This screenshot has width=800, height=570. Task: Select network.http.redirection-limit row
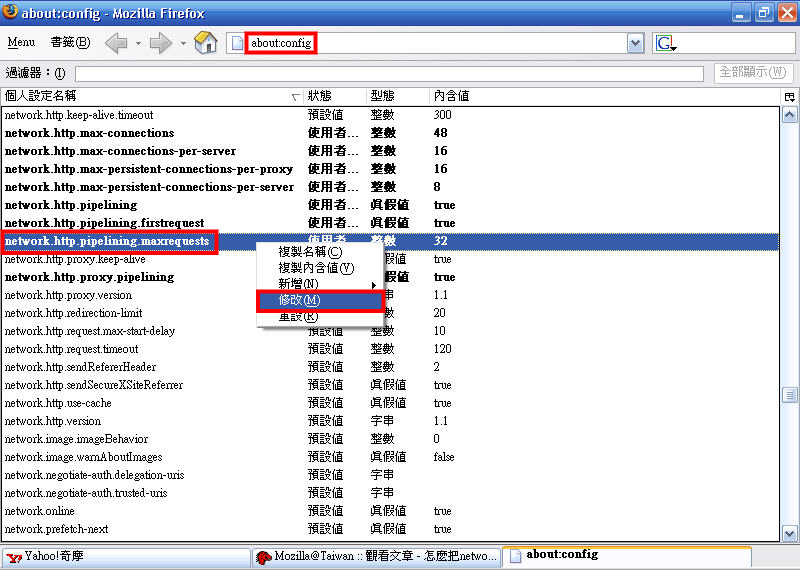click(390, 313)
